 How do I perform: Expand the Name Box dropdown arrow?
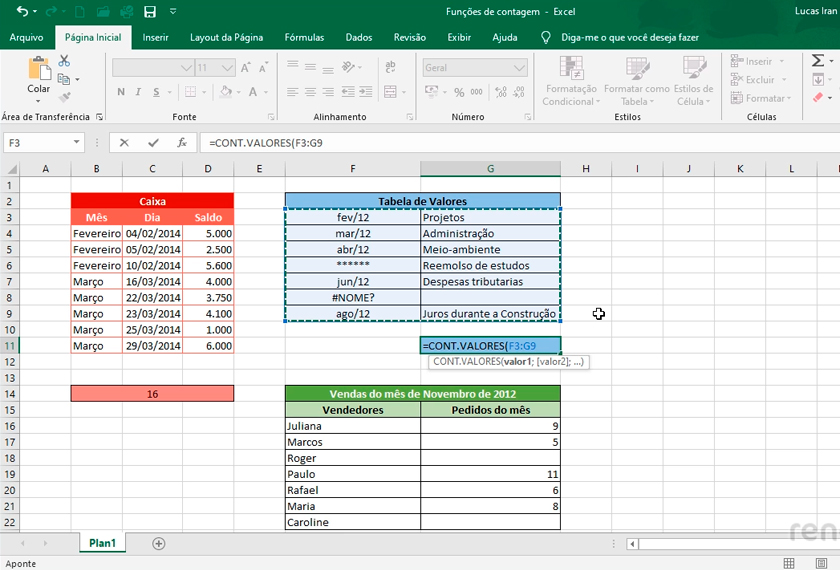coord(77,143)
